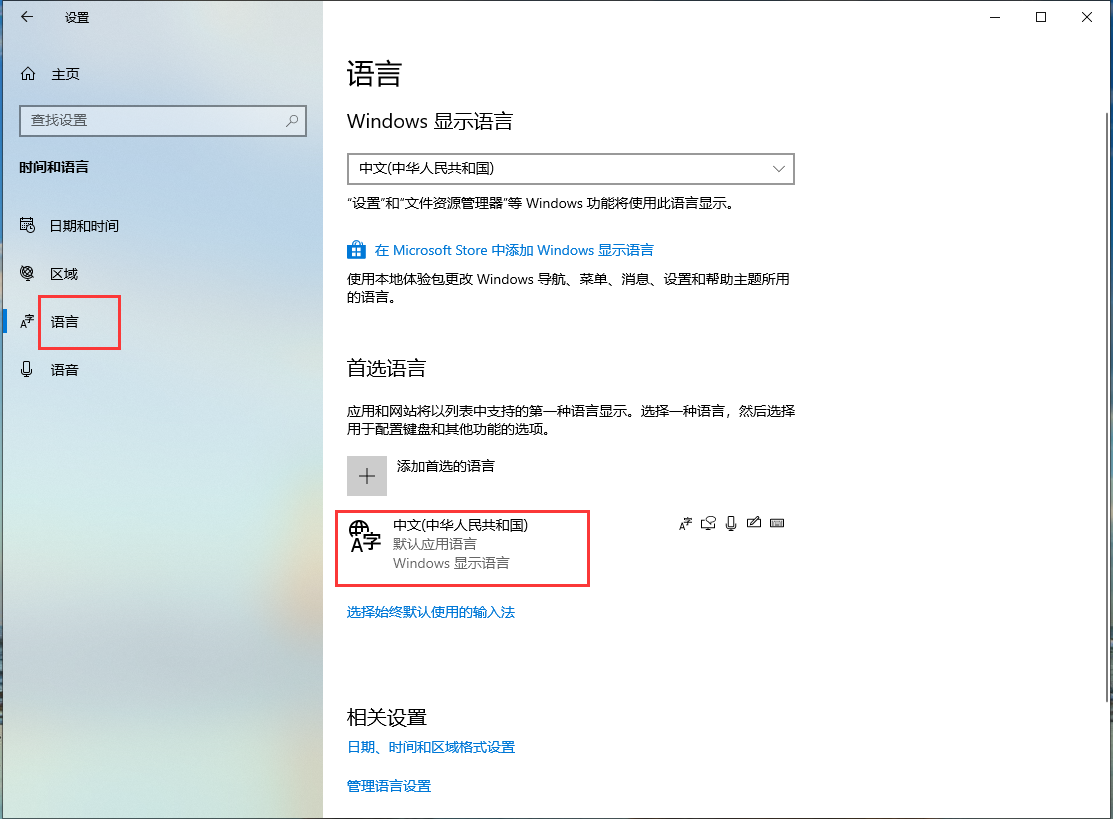1113x819 pixels.
Task: Open 主页 settings home
Action: point(65,74)
